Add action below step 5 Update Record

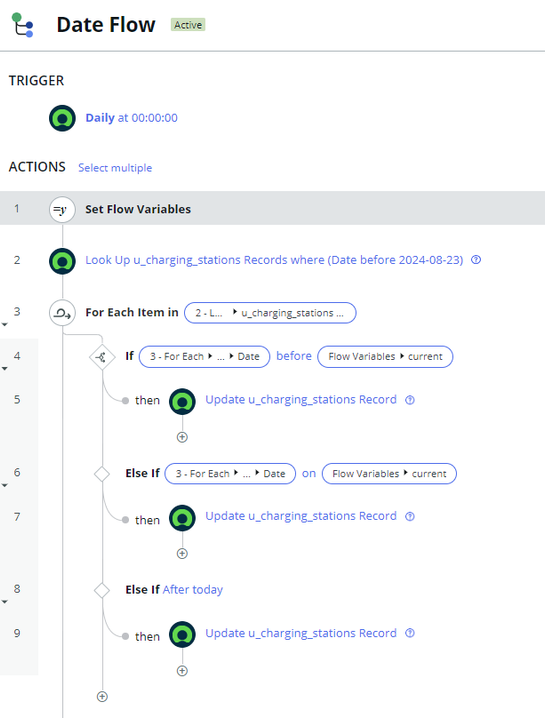click(x=182, y=437)
